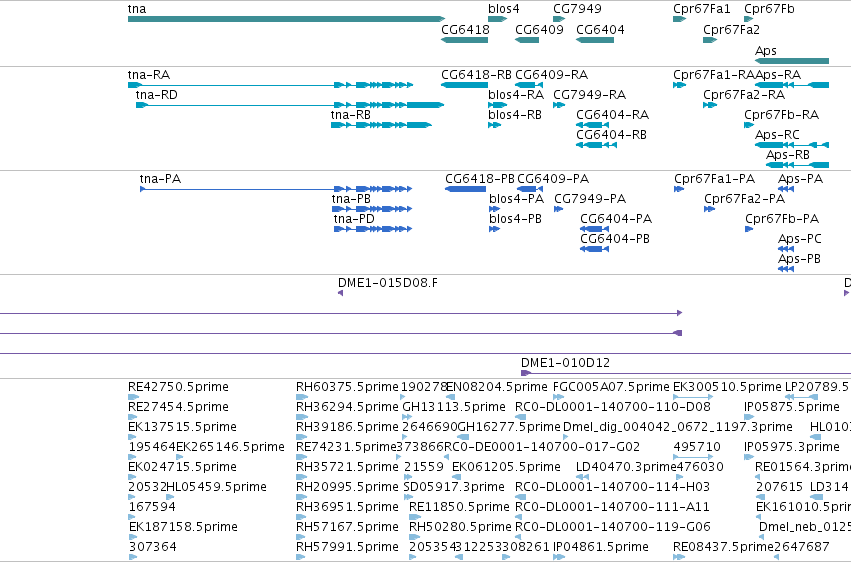Click the Aps-PA protein label
Viewport: 851px width, 562px height.
click(801, 179)
